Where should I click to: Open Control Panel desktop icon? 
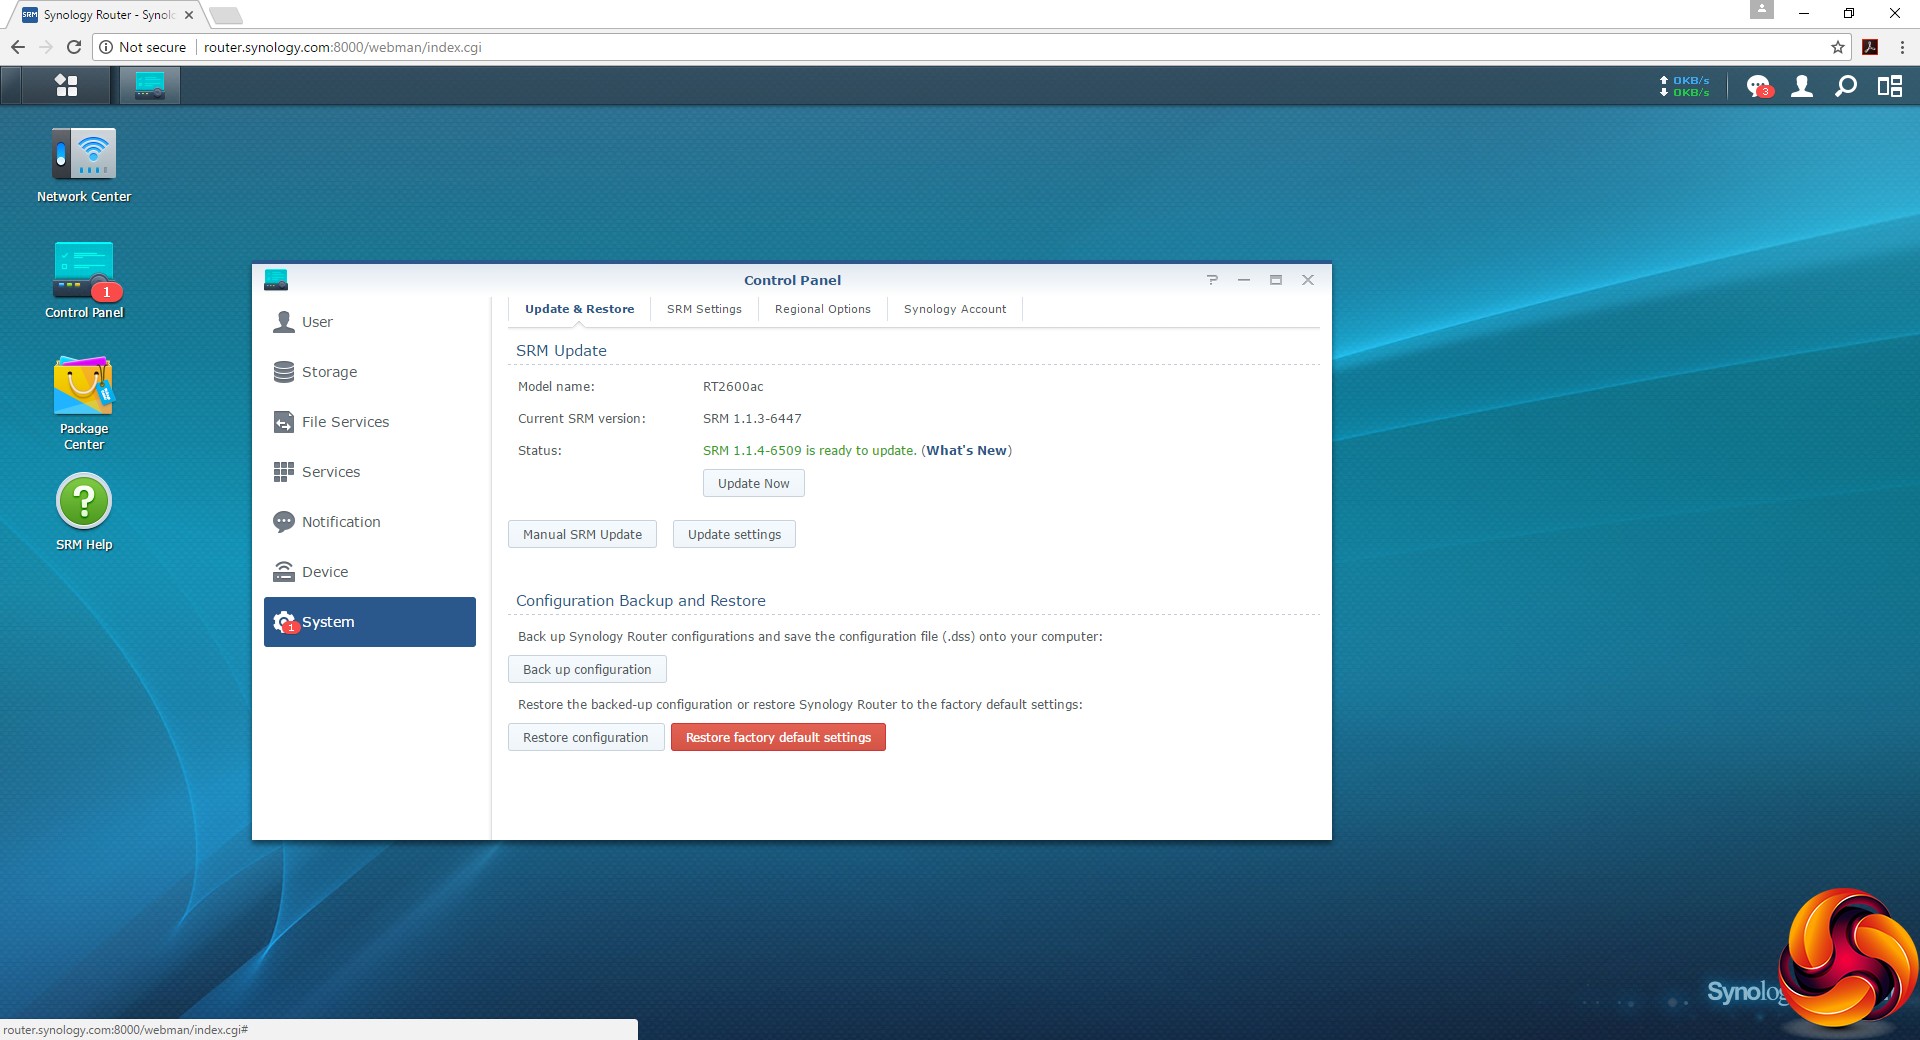click(x=84, y=280)
